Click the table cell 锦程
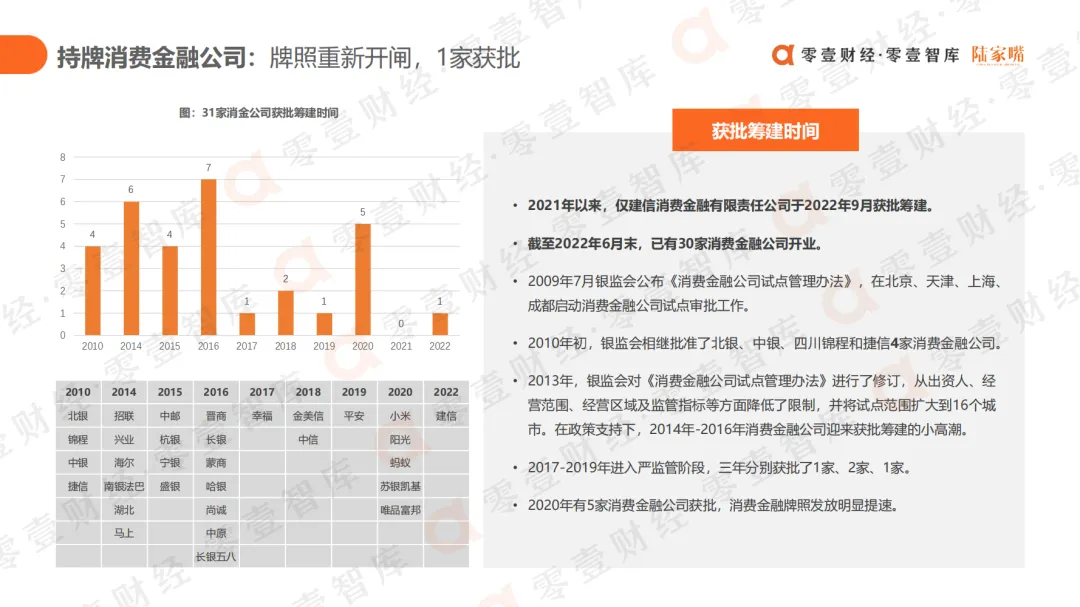The height and width of the screenshot is (607, 1080). [x=78, y=440]
